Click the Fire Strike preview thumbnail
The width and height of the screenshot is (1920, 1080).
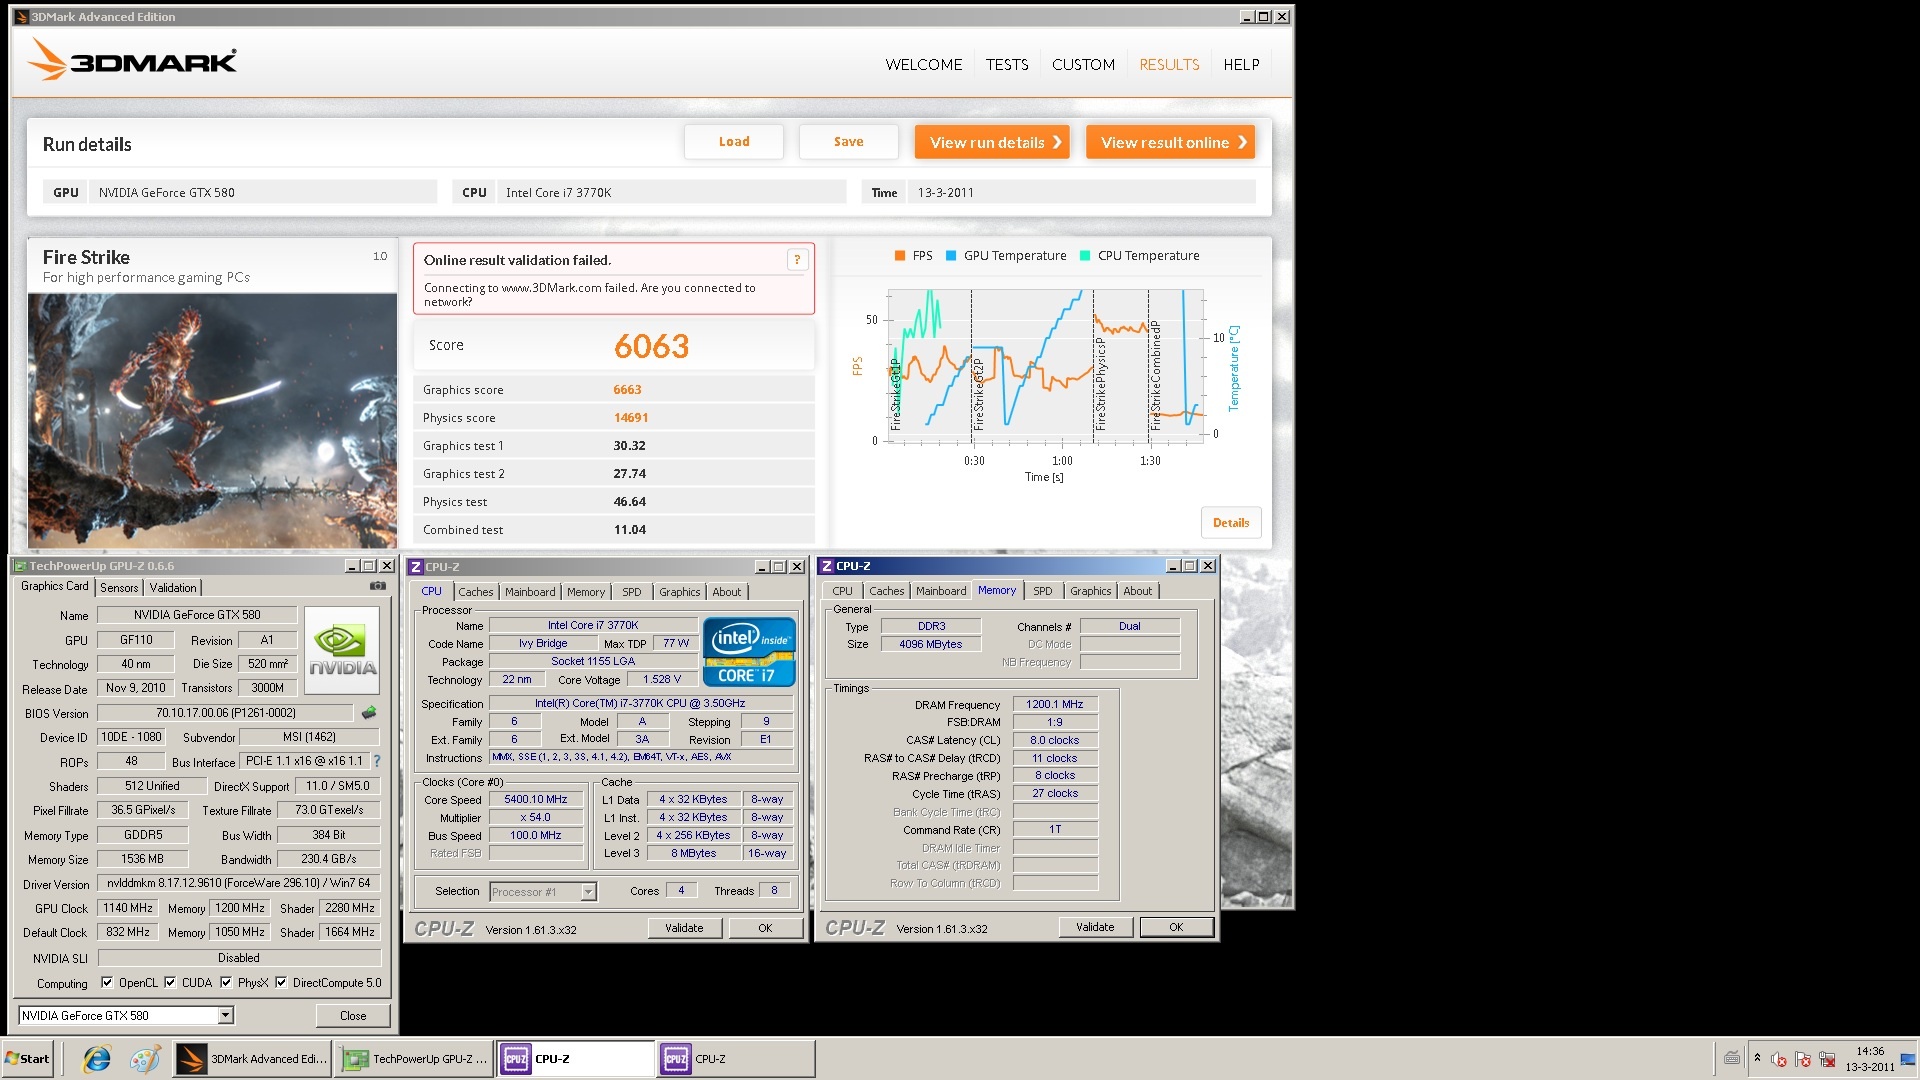(212, 420)
